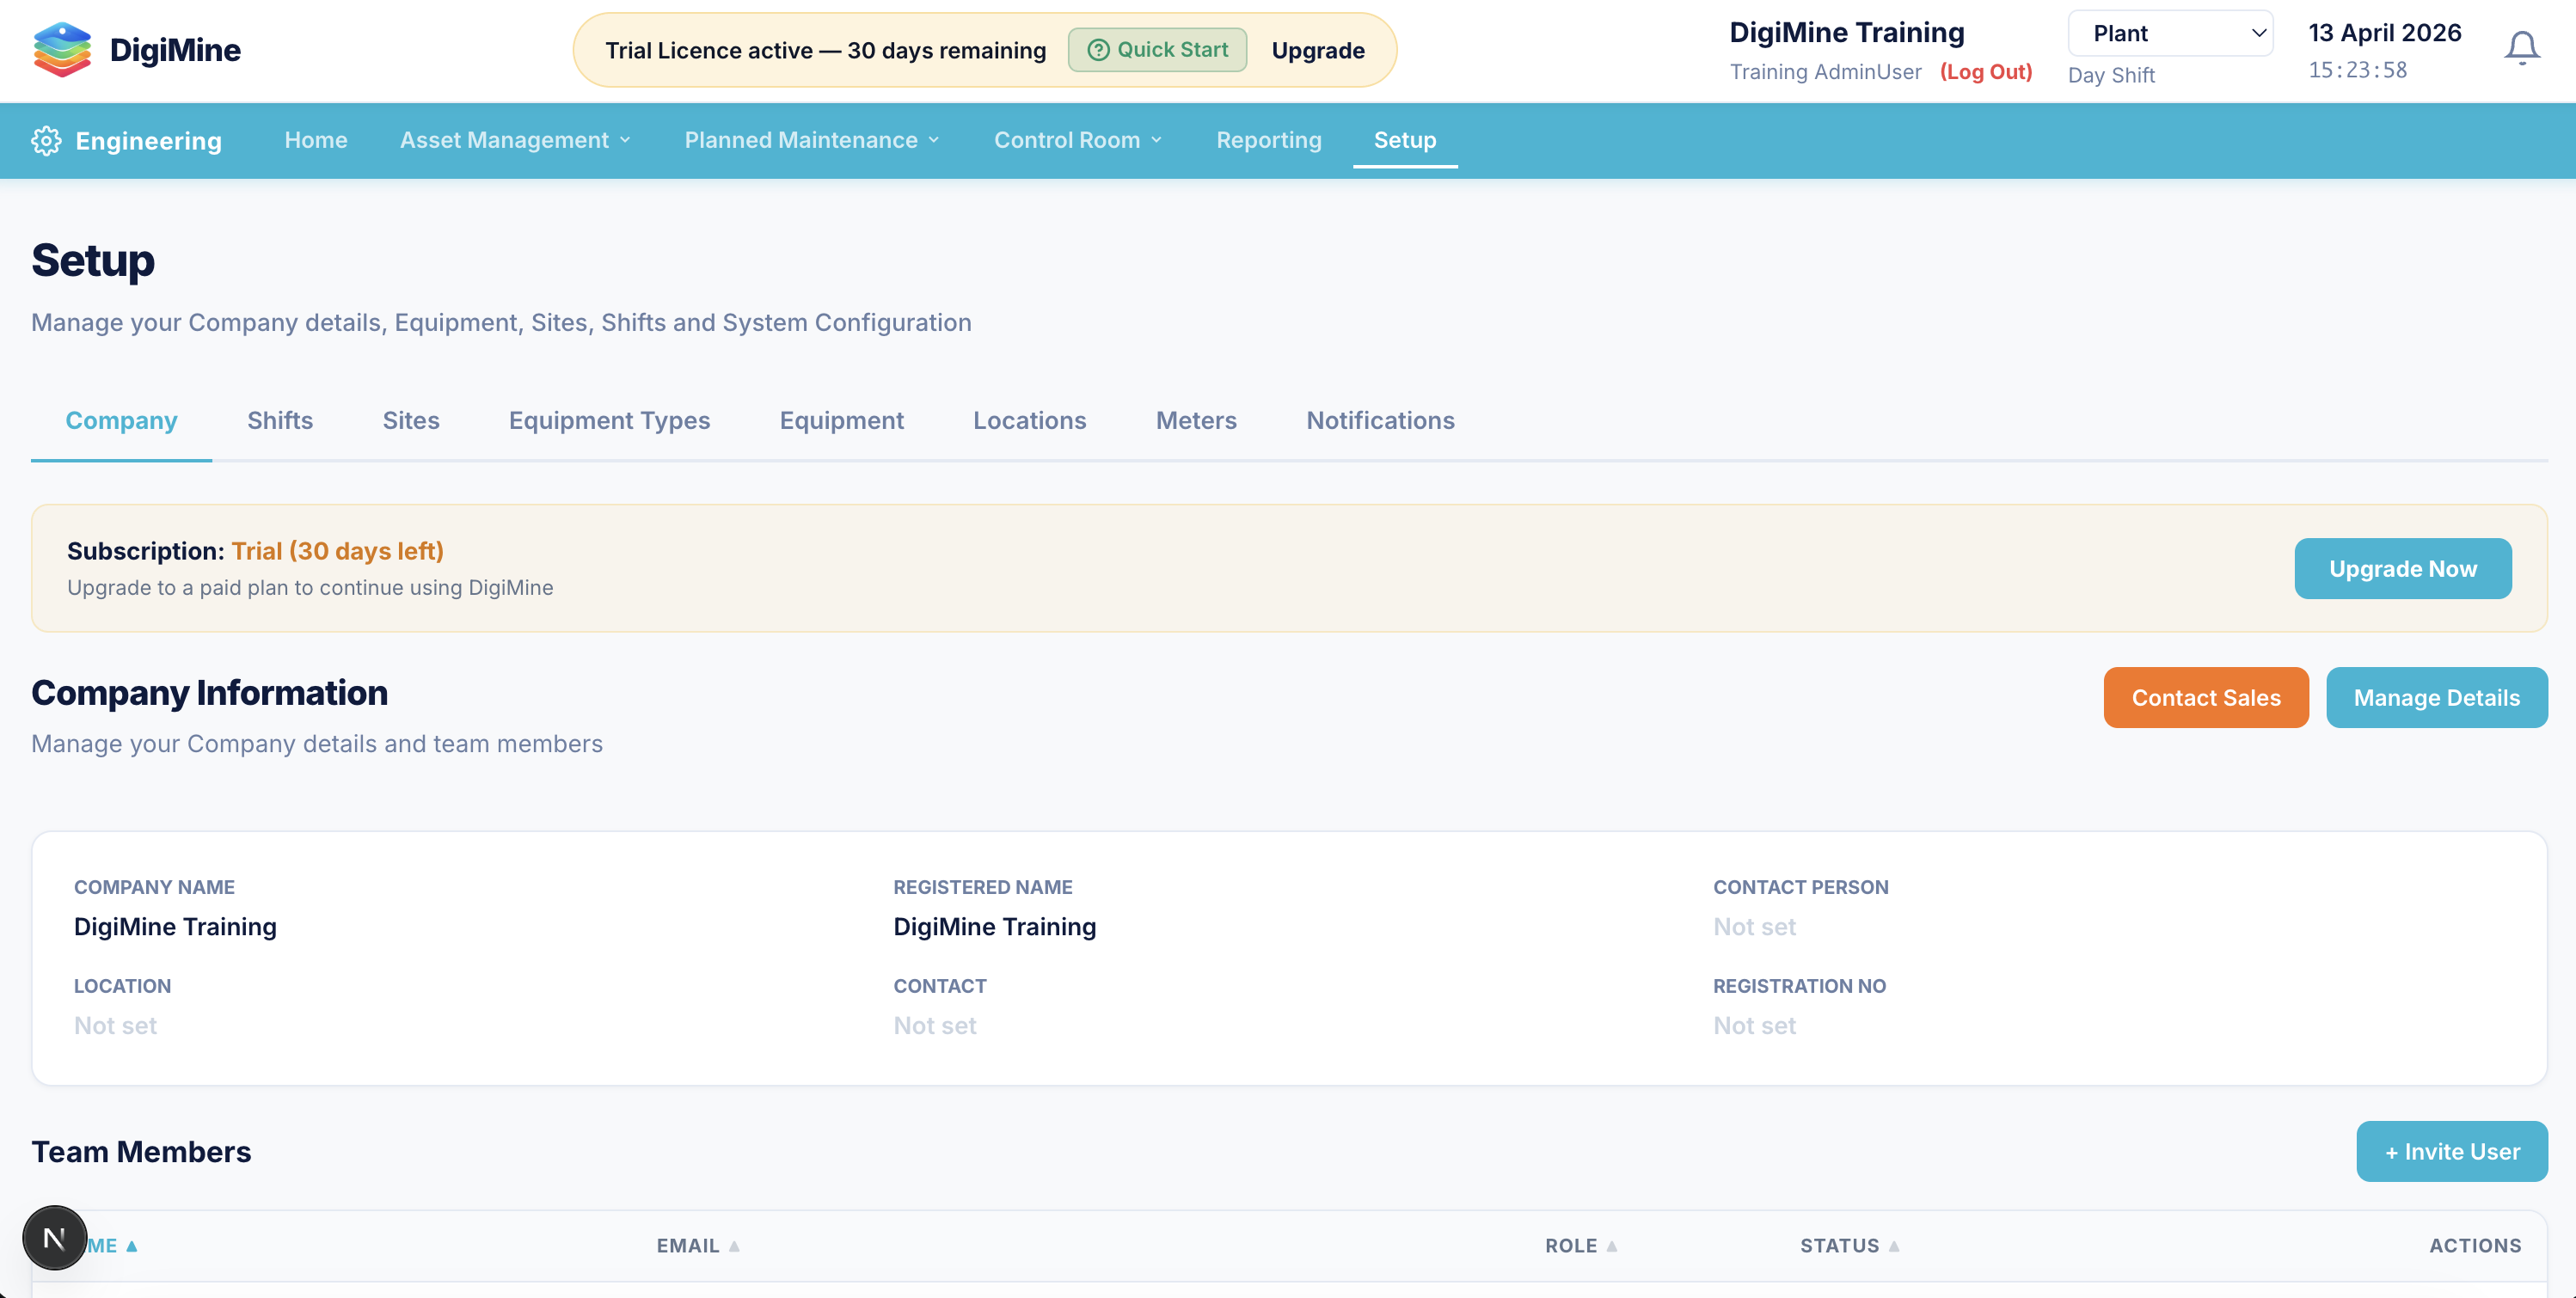
Task: Click the Engineering gear icon
Action: click(46, 141)
